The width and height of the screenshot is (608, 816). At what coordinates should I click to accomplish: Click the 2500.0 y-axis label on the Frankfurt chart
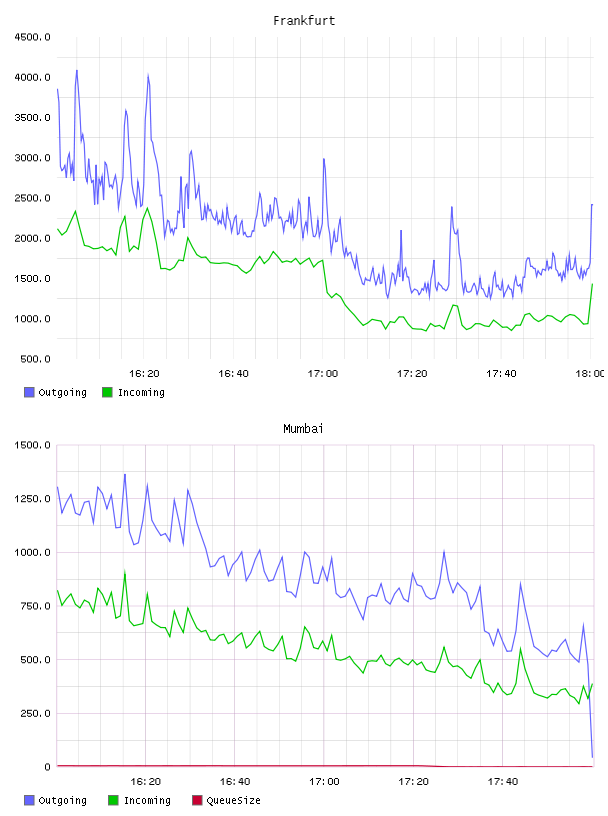click(x=32, y=198)
